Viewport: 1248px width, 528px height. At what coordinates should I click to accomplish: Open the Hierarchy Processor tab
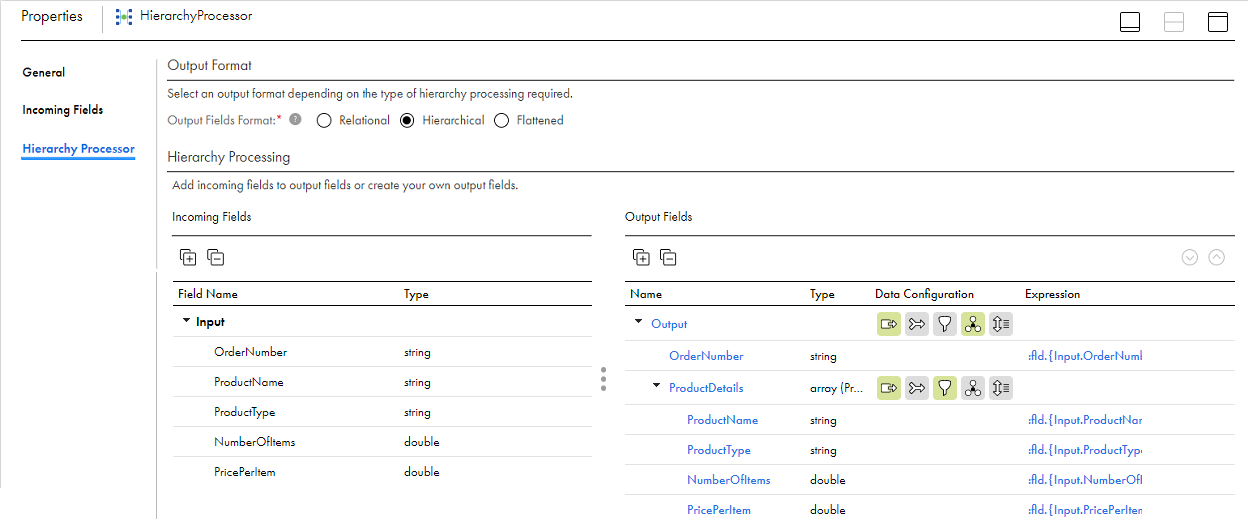[78, 149]
